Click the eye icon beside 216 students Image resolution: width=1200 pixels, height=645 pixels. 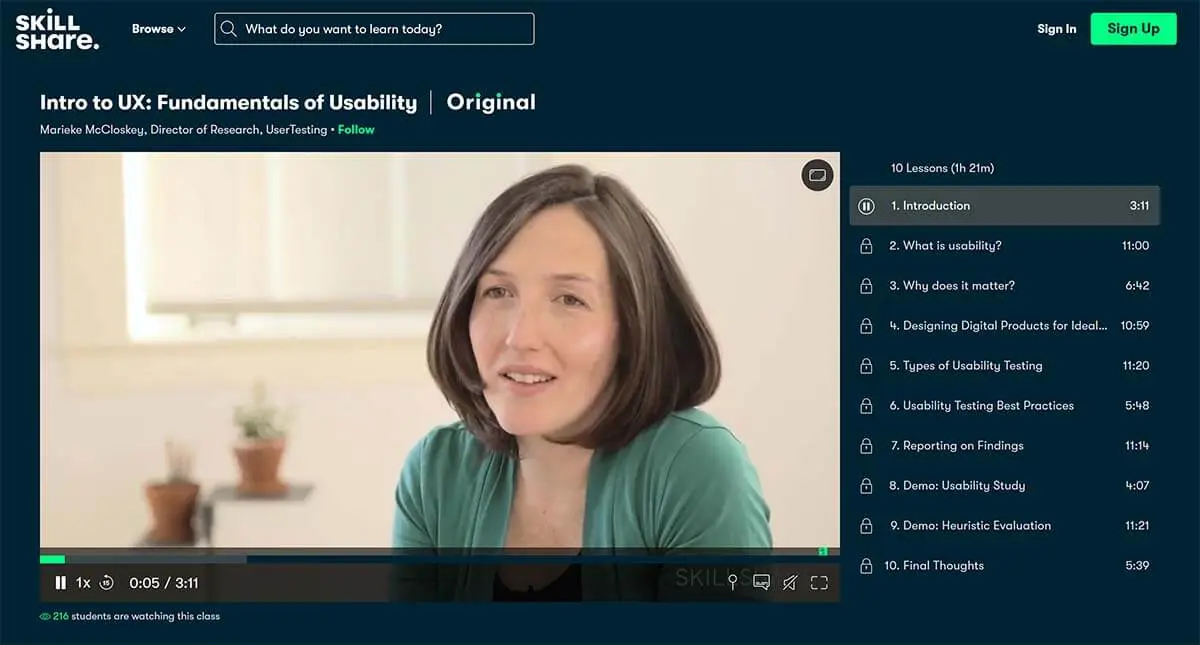(45, 617)
